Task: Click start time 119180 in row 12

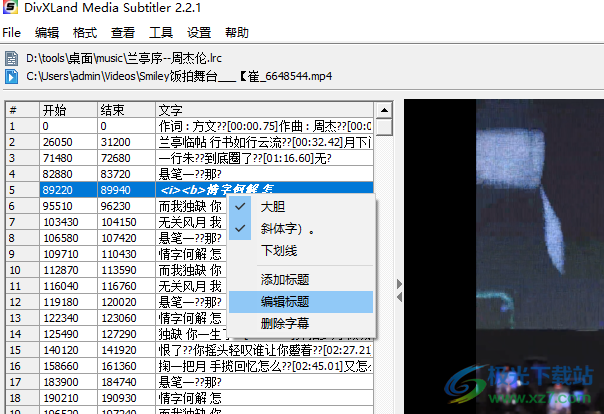Action: 68,302
